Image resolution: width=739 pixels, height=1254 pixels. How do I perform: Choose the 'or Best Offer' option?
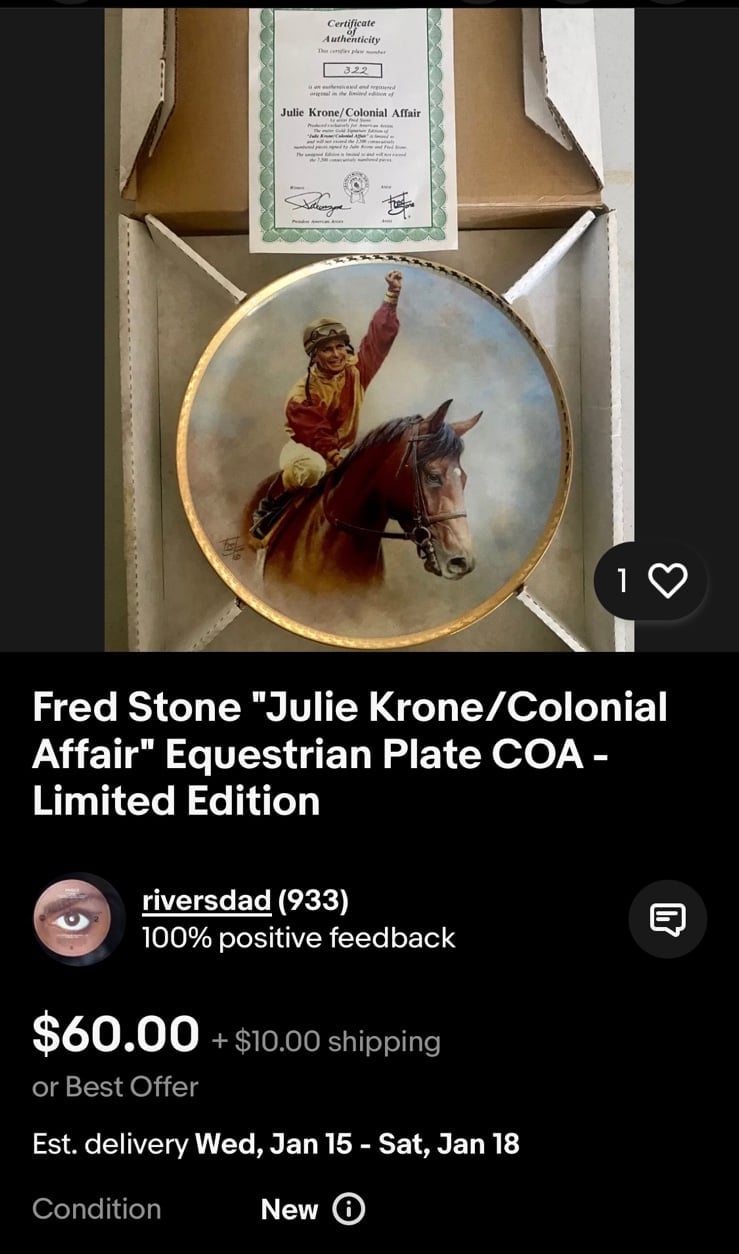pyautogui.click(x=115, y=1087)
